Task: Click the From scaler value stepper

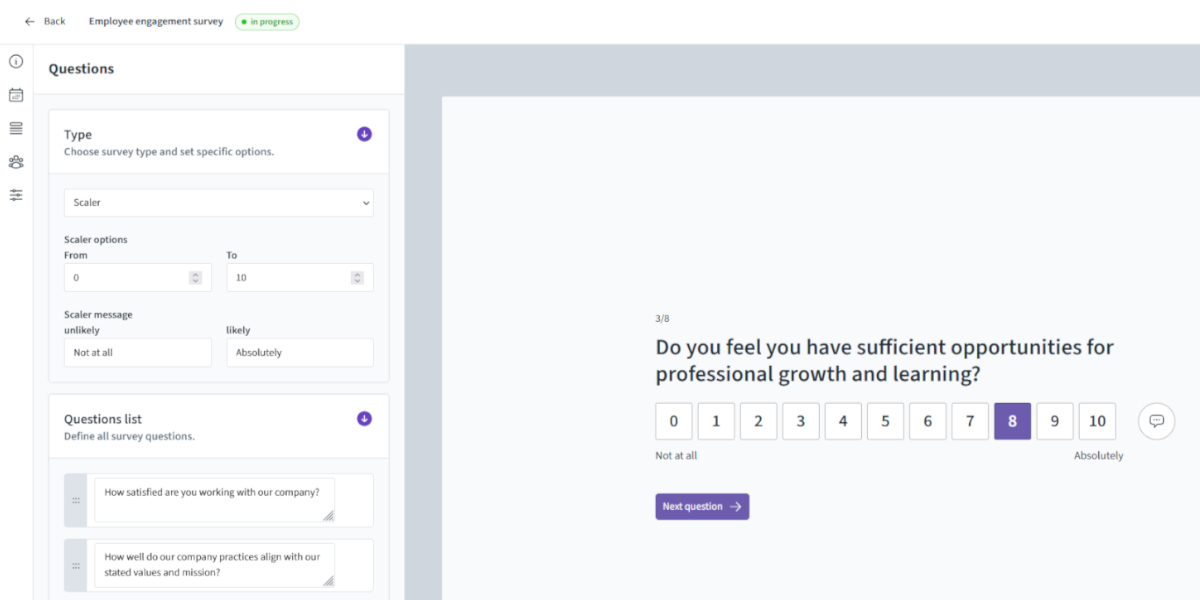Action: click(195, 278)
